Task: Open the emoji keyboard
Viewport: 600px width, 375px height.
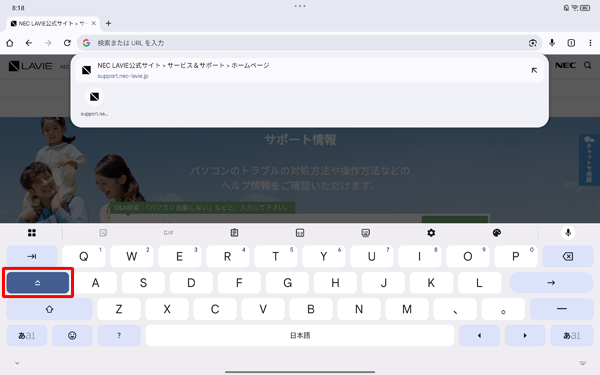Action: 72,336
